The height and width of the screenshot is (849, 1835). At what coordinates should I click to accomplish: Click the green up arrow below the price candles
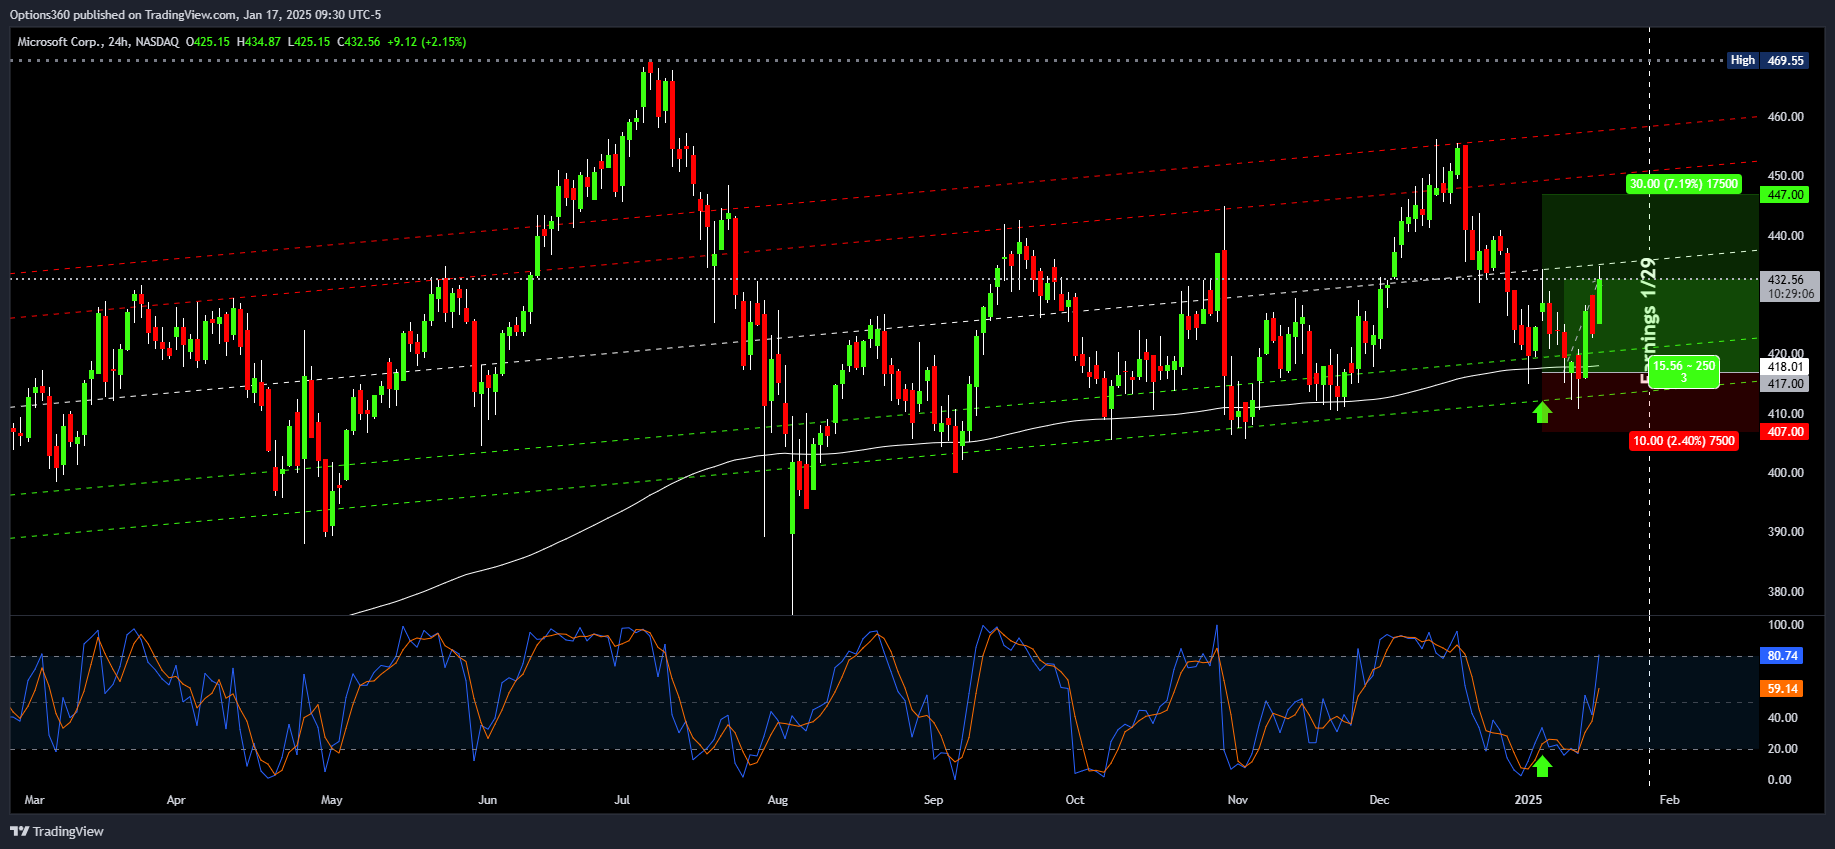coord(1542,411)
